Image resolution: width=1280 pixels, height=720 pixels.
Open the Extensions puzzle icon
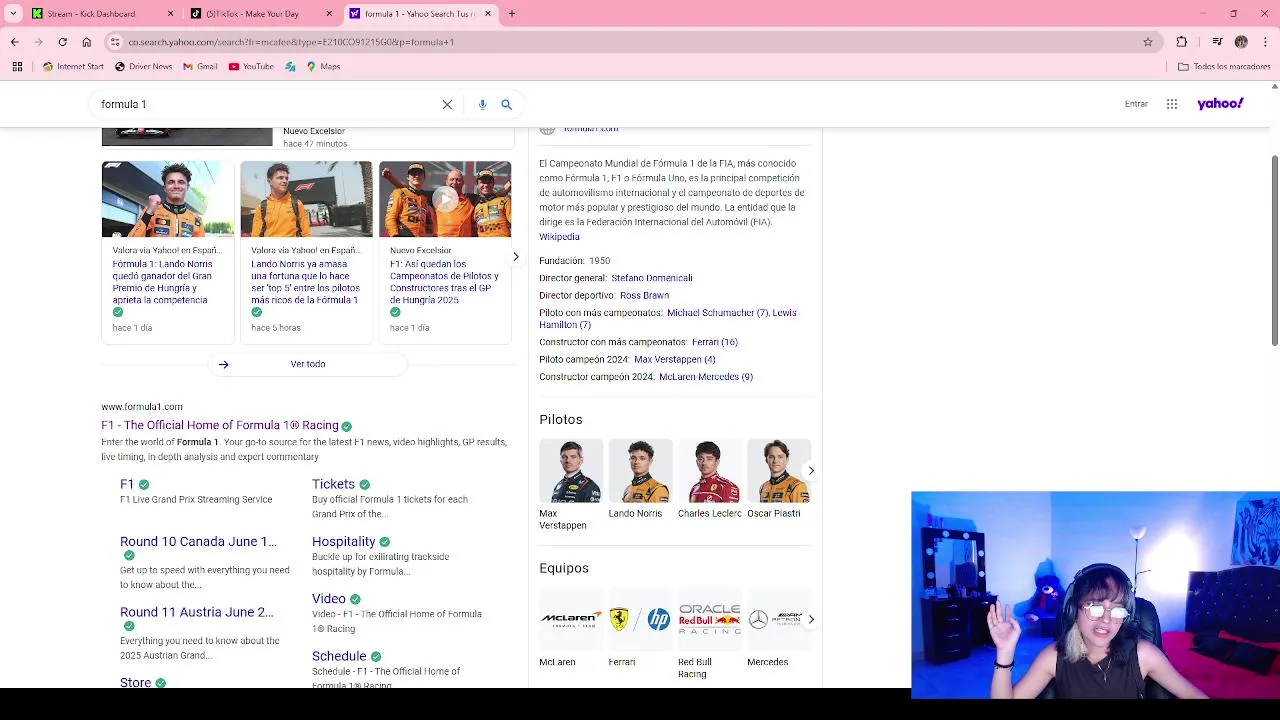pos(1182,42)
